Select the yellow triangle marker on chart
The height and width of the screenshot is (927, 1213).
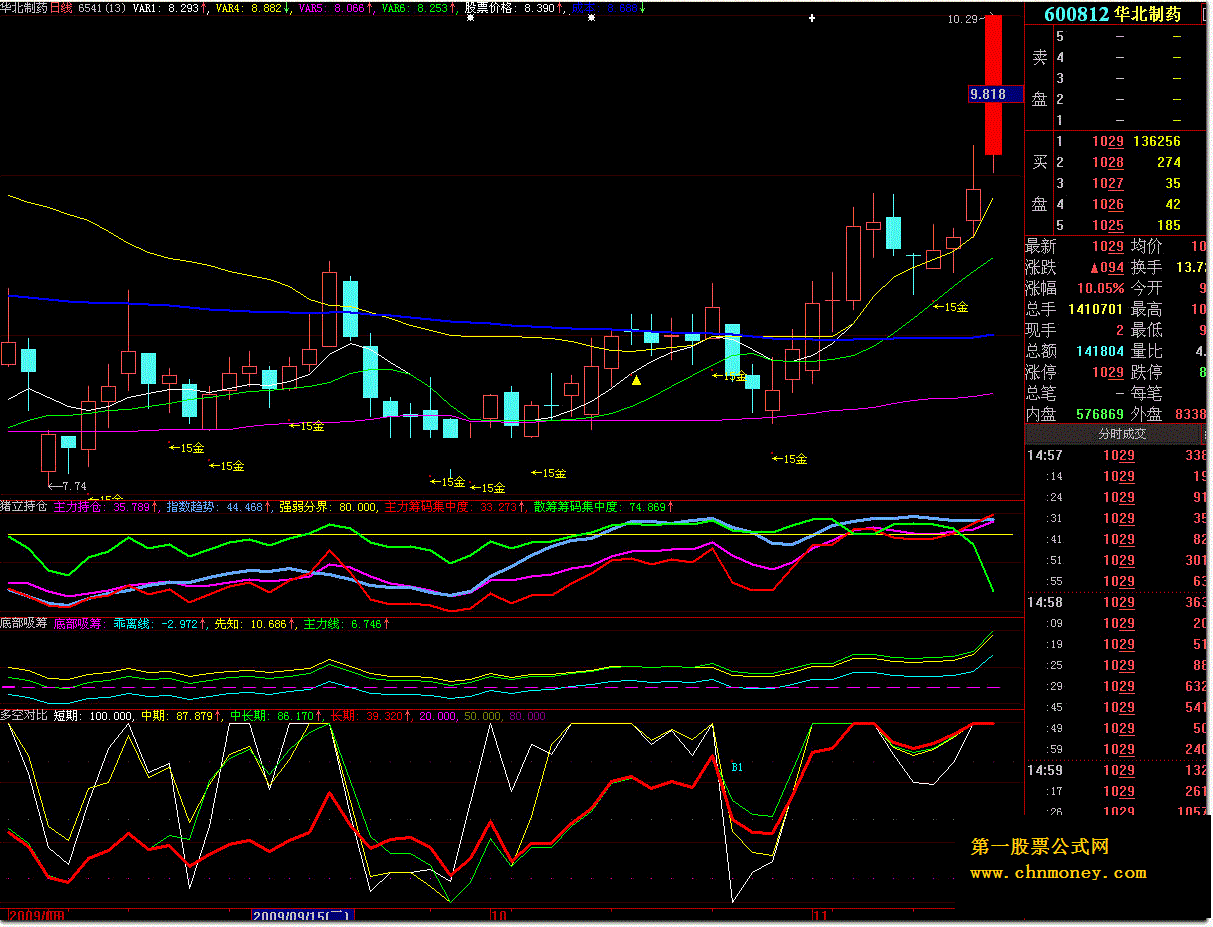point(636,380)
